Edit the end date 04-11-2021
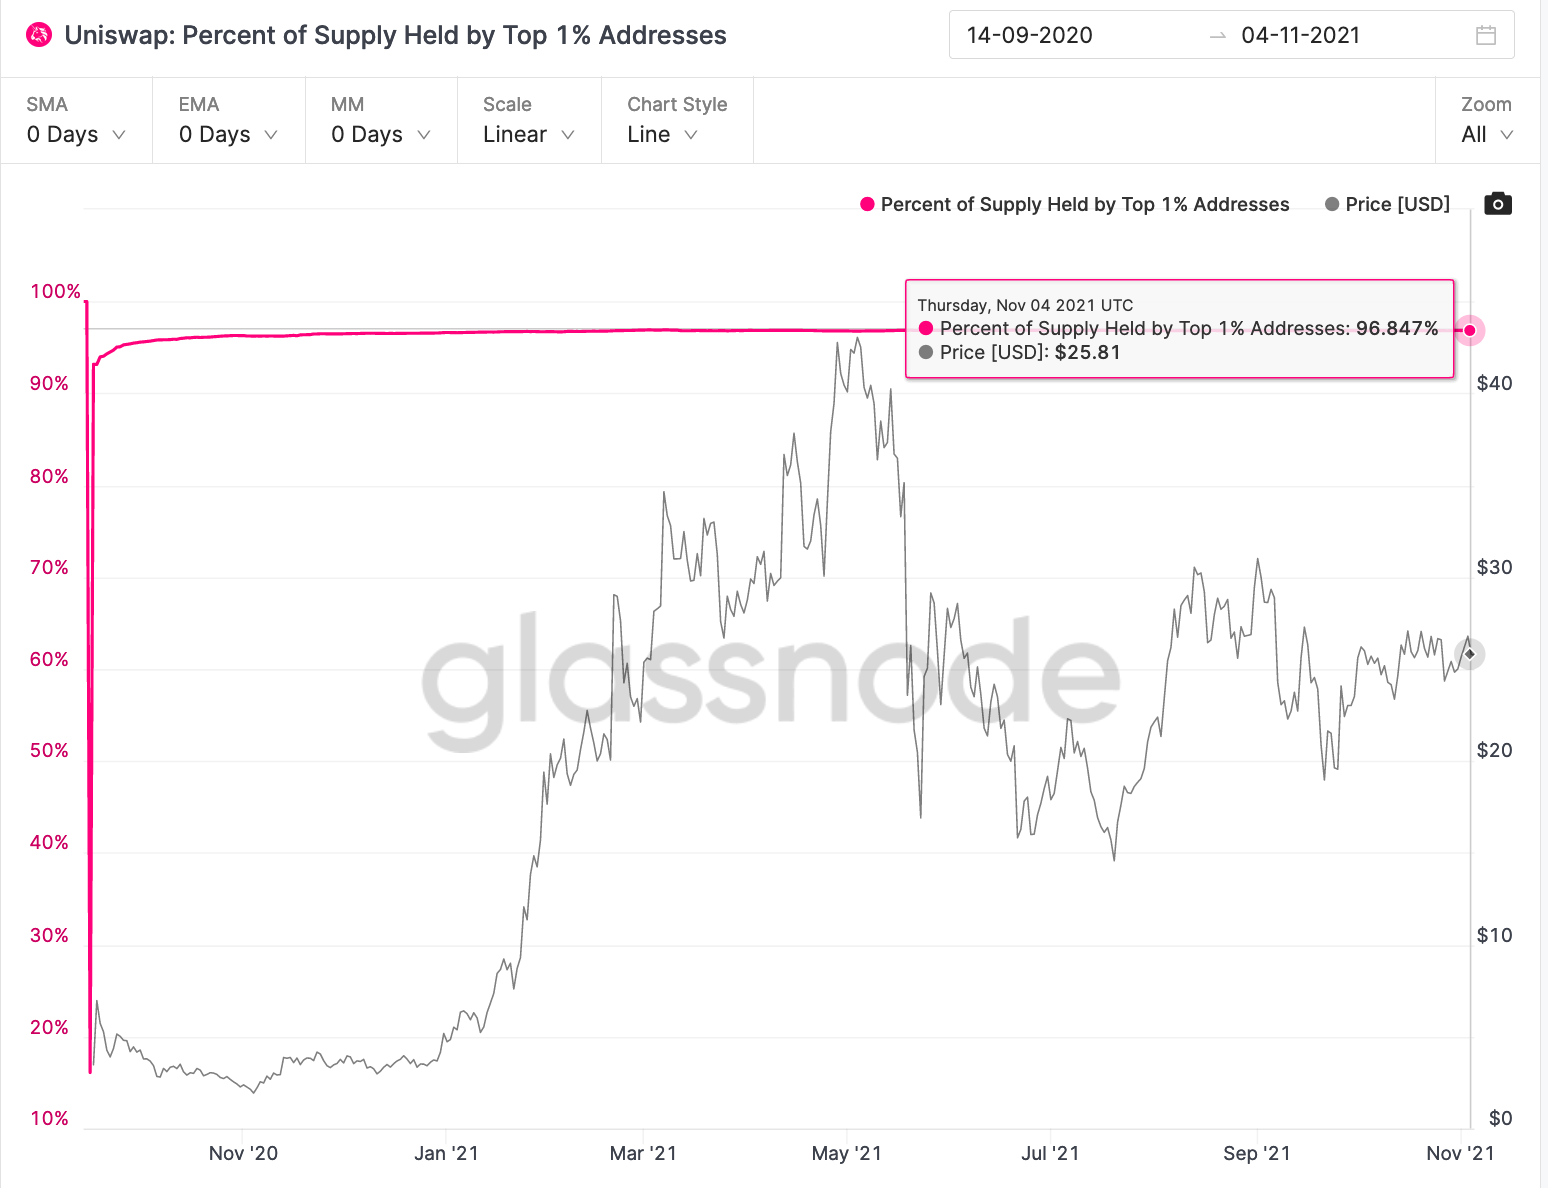This screenshot has height=1188, width=1548. tap(1300, 35)
